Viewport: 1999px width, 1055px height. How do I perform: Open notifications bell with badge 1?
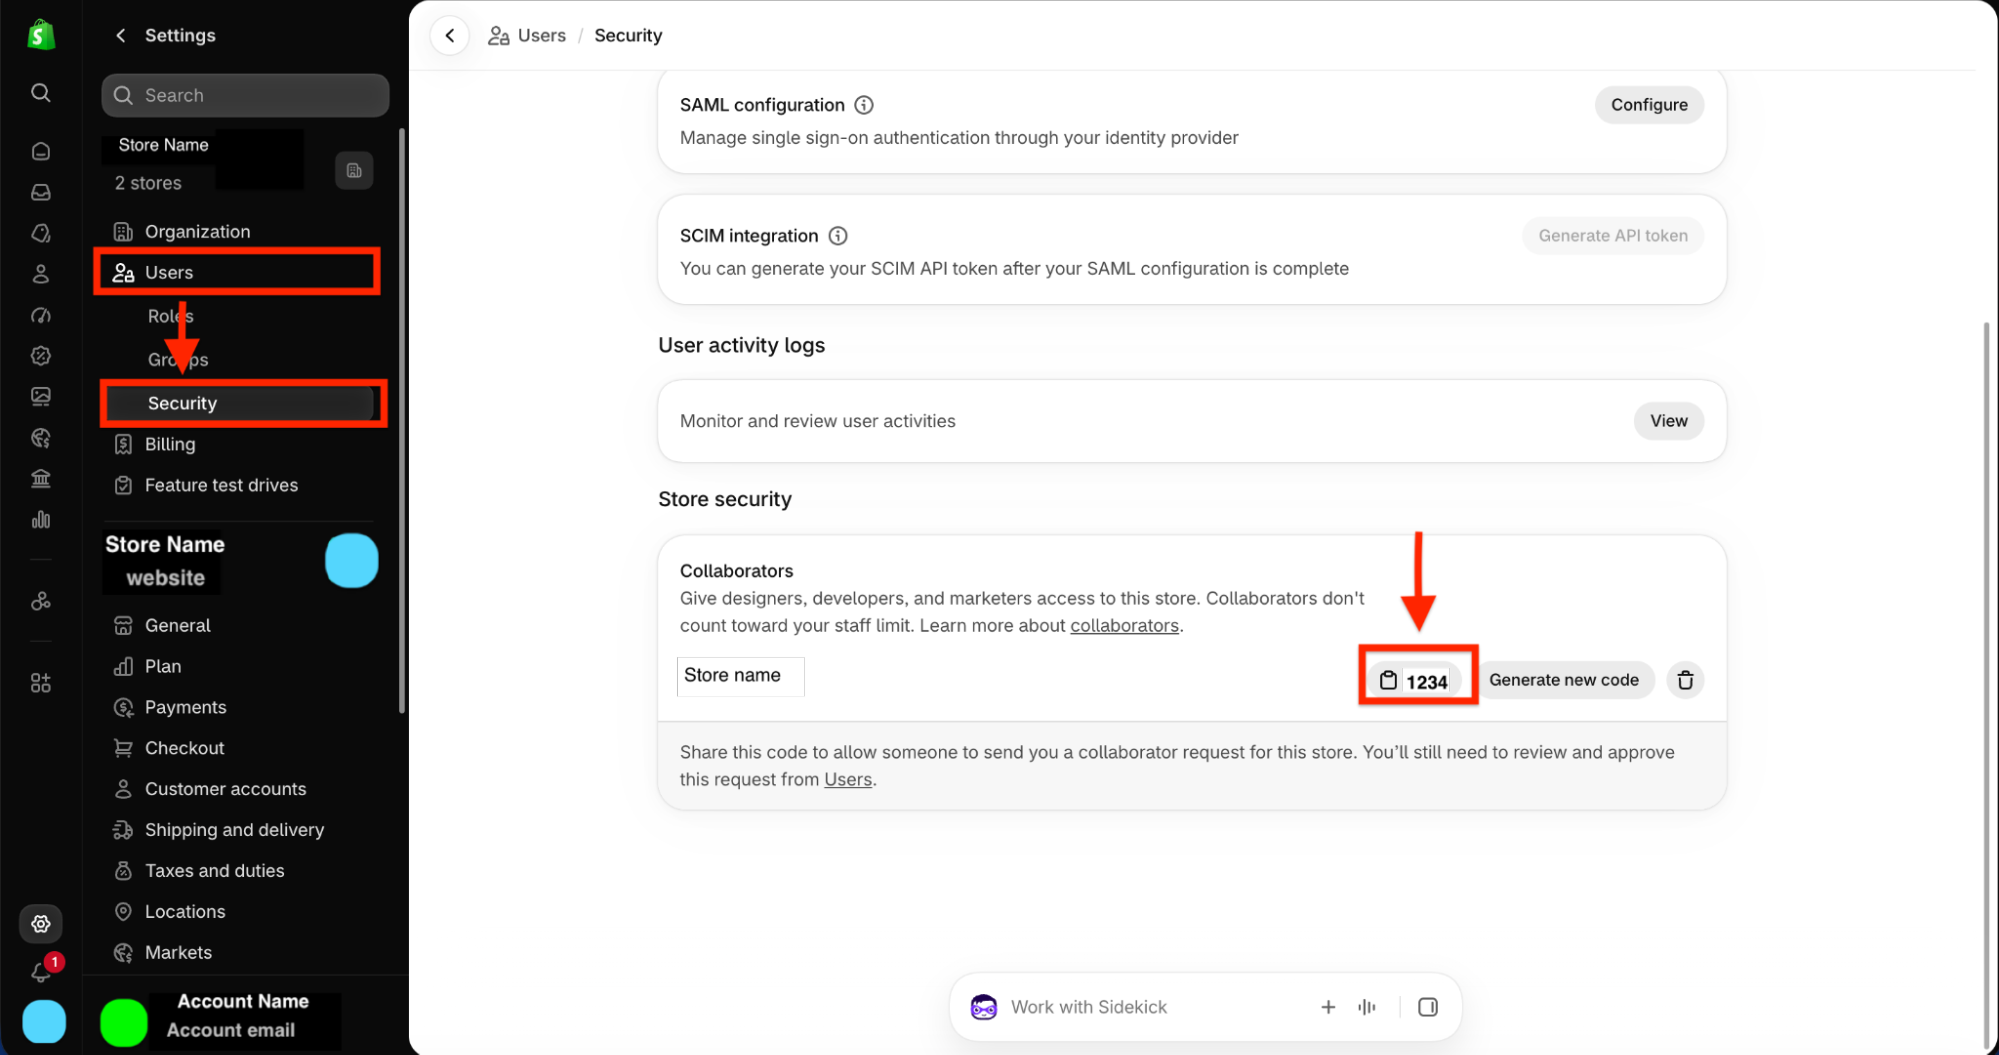point(43,970)
